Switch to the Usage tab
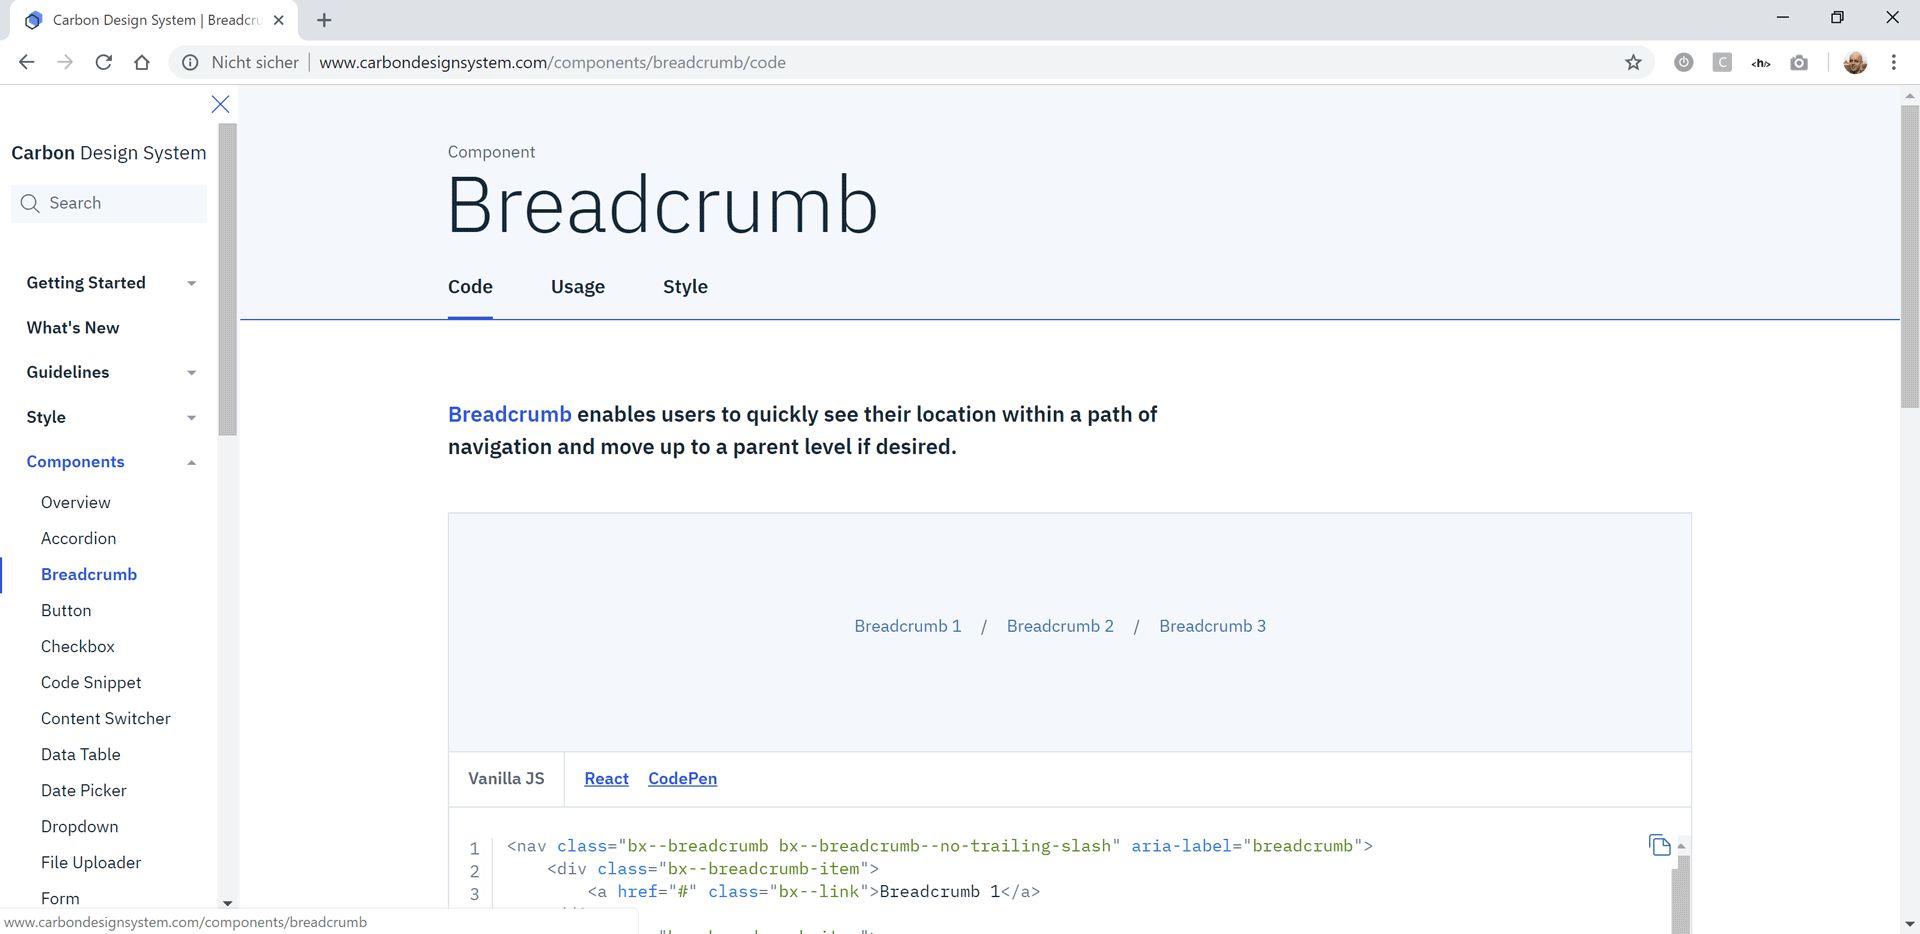Screen dimensions: 1920x934 pyautogui.click(x=578, y=287)
